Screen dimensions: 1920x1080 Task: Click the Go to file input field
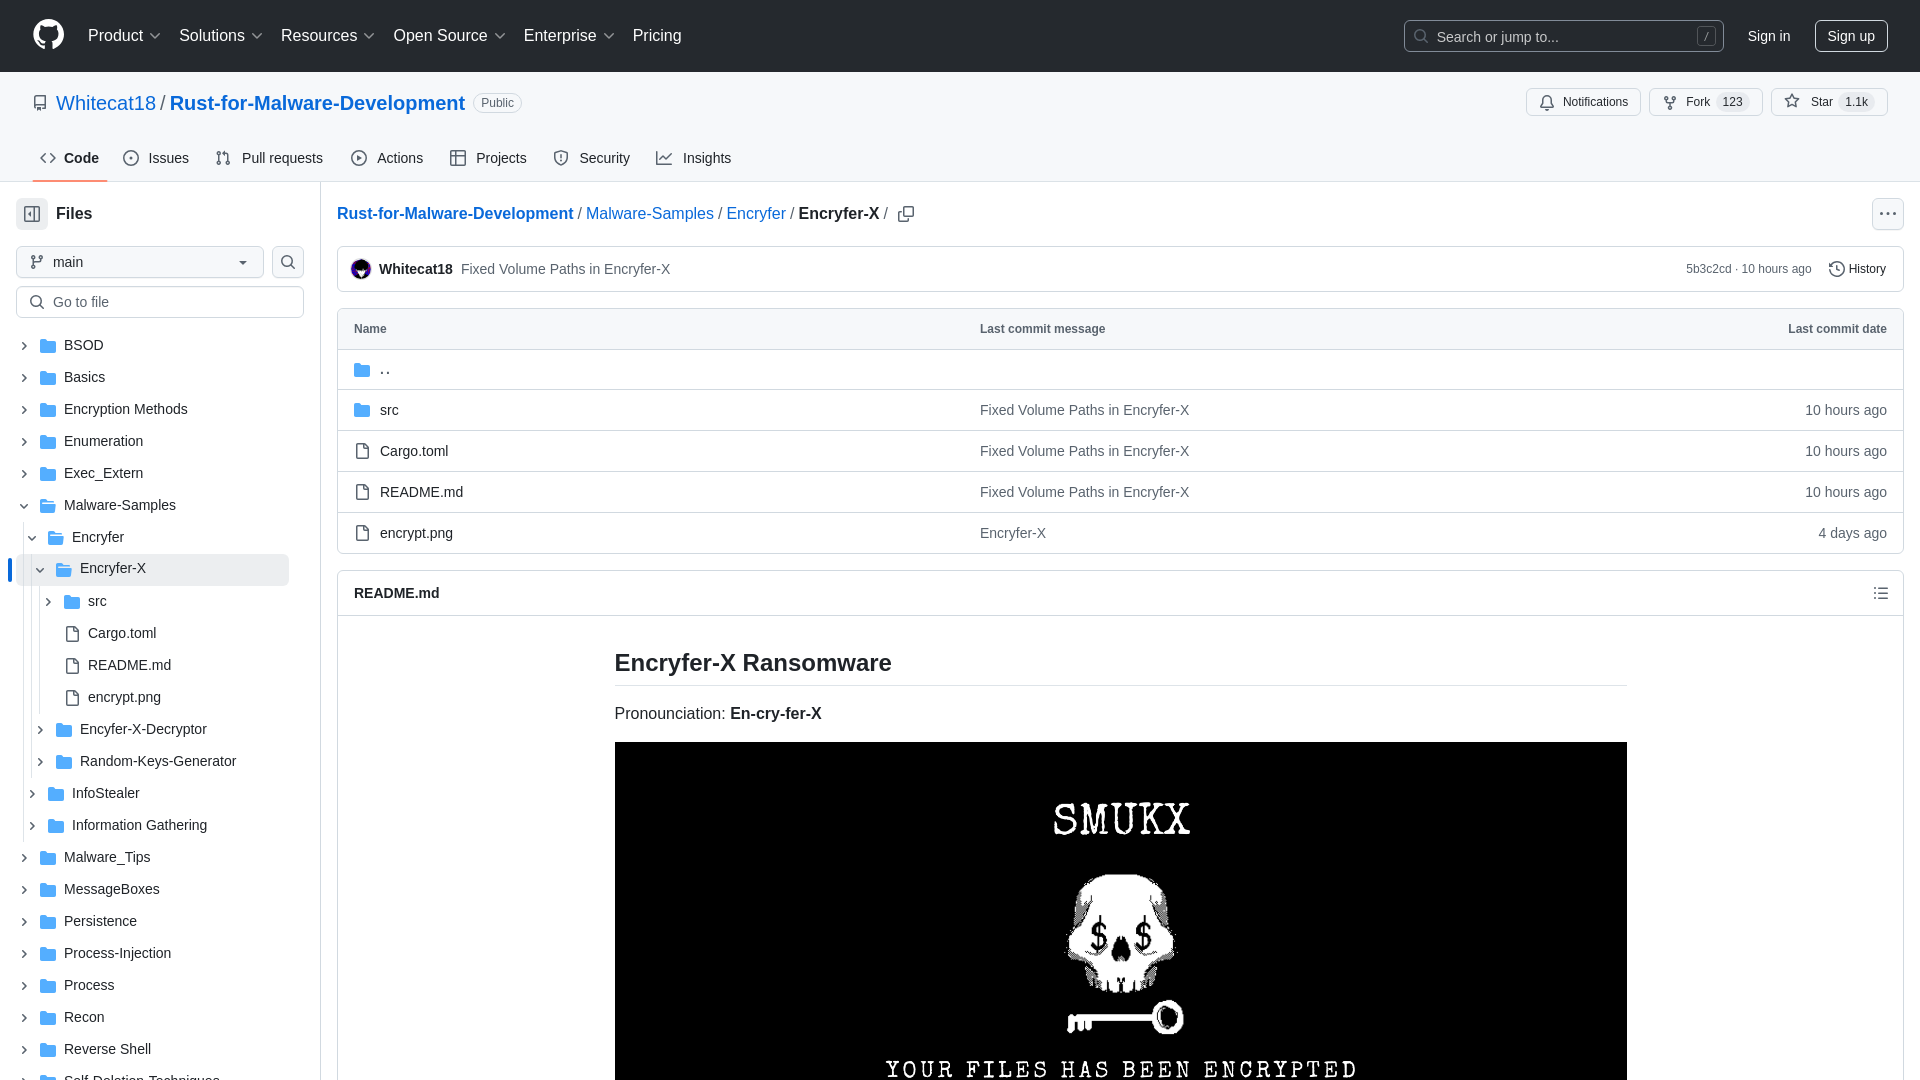[x=160, y=302]
